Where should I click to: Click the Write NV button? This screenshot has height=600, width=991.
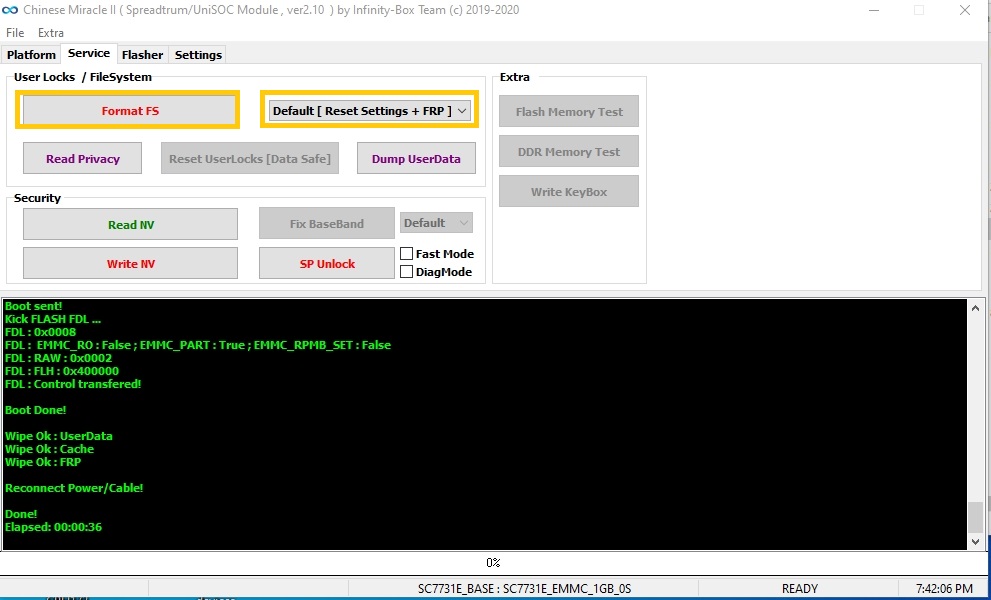tap(130, 264)
